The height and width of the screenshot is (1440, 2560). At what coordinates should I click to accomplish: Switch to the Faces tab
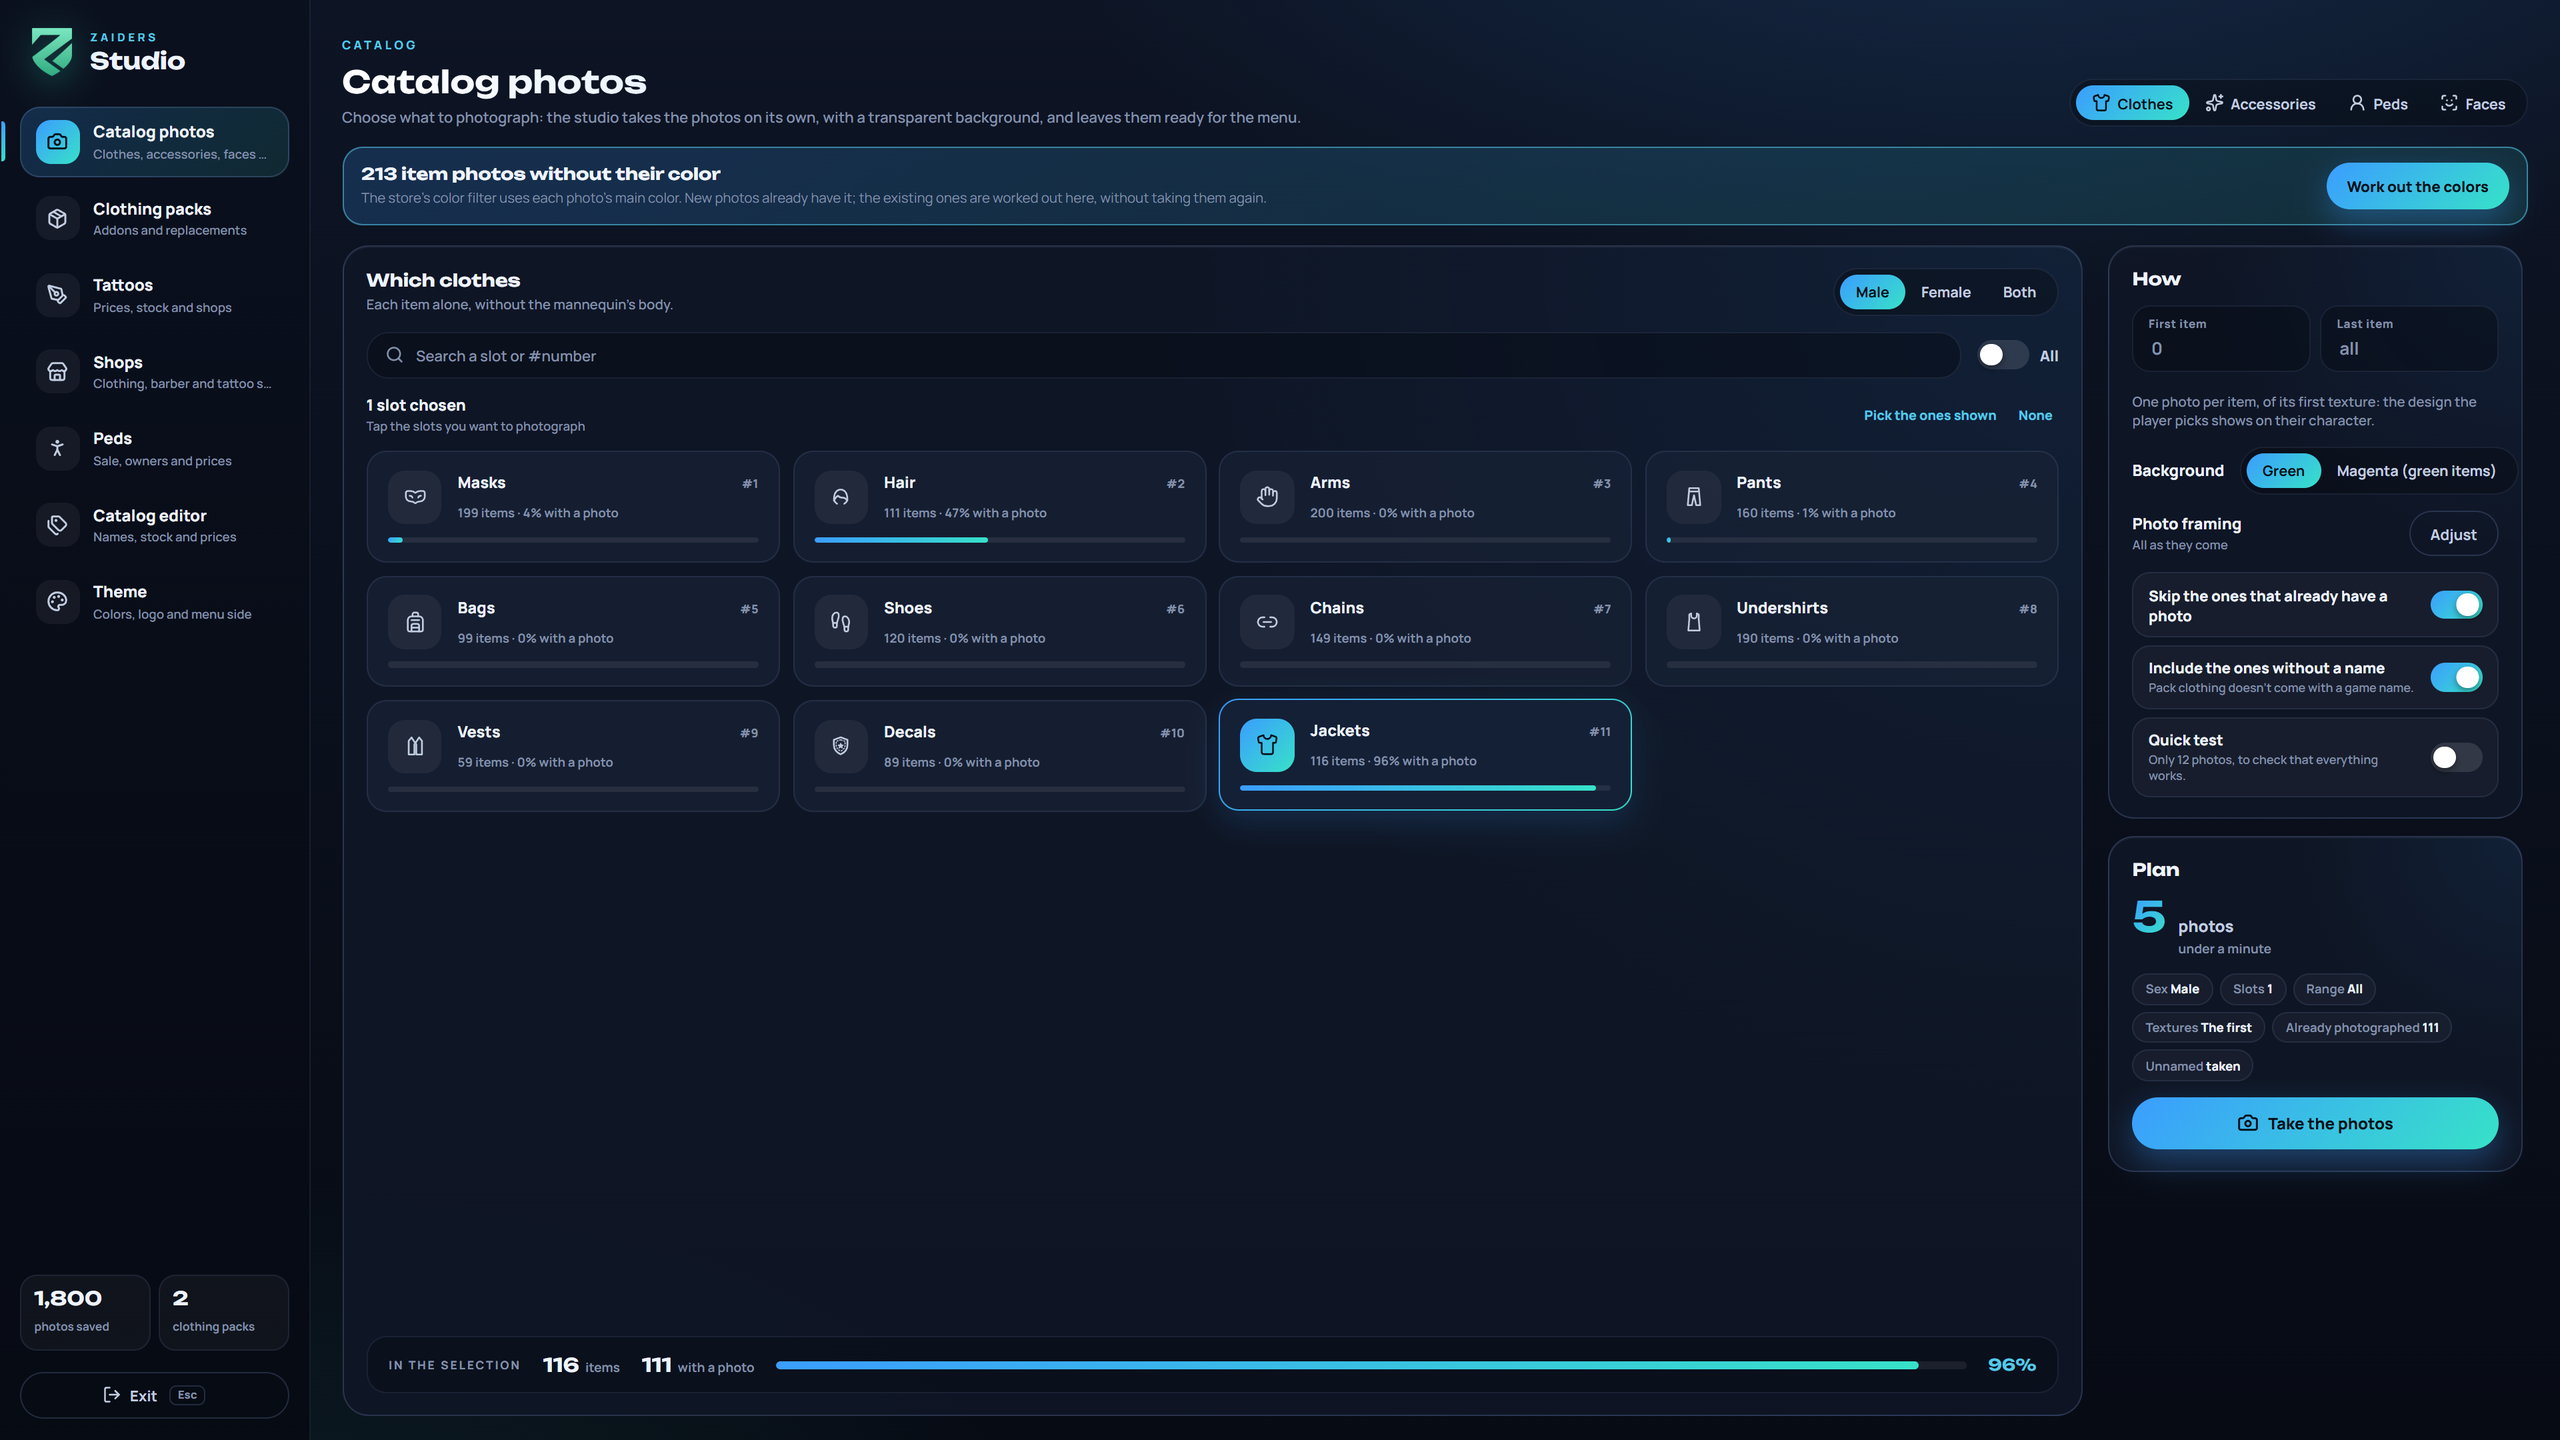2473,104
